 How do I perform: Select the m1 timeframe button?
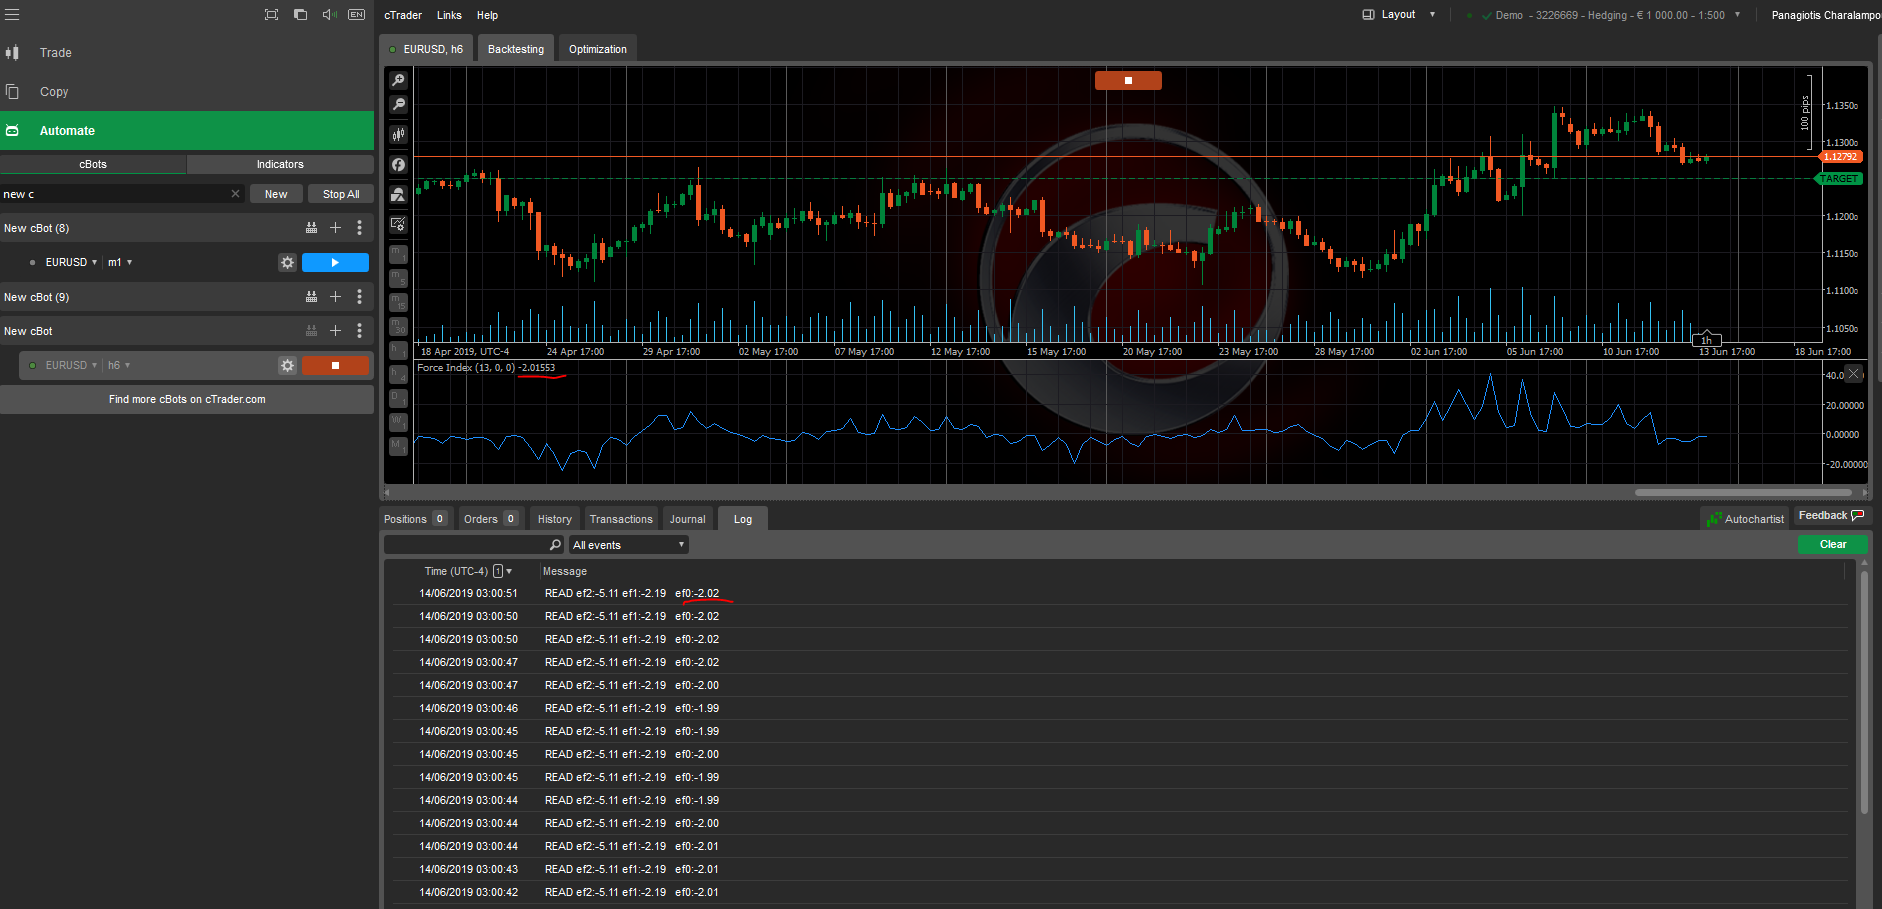[398, 254]
